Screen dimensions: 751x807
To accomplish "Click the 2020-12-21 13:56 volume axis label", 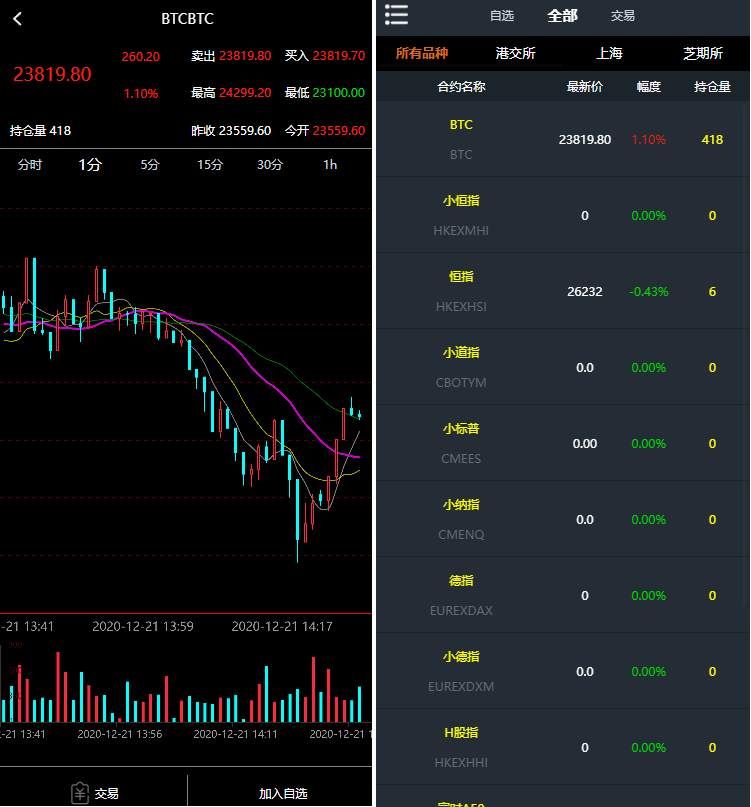I will click(119, 734).
